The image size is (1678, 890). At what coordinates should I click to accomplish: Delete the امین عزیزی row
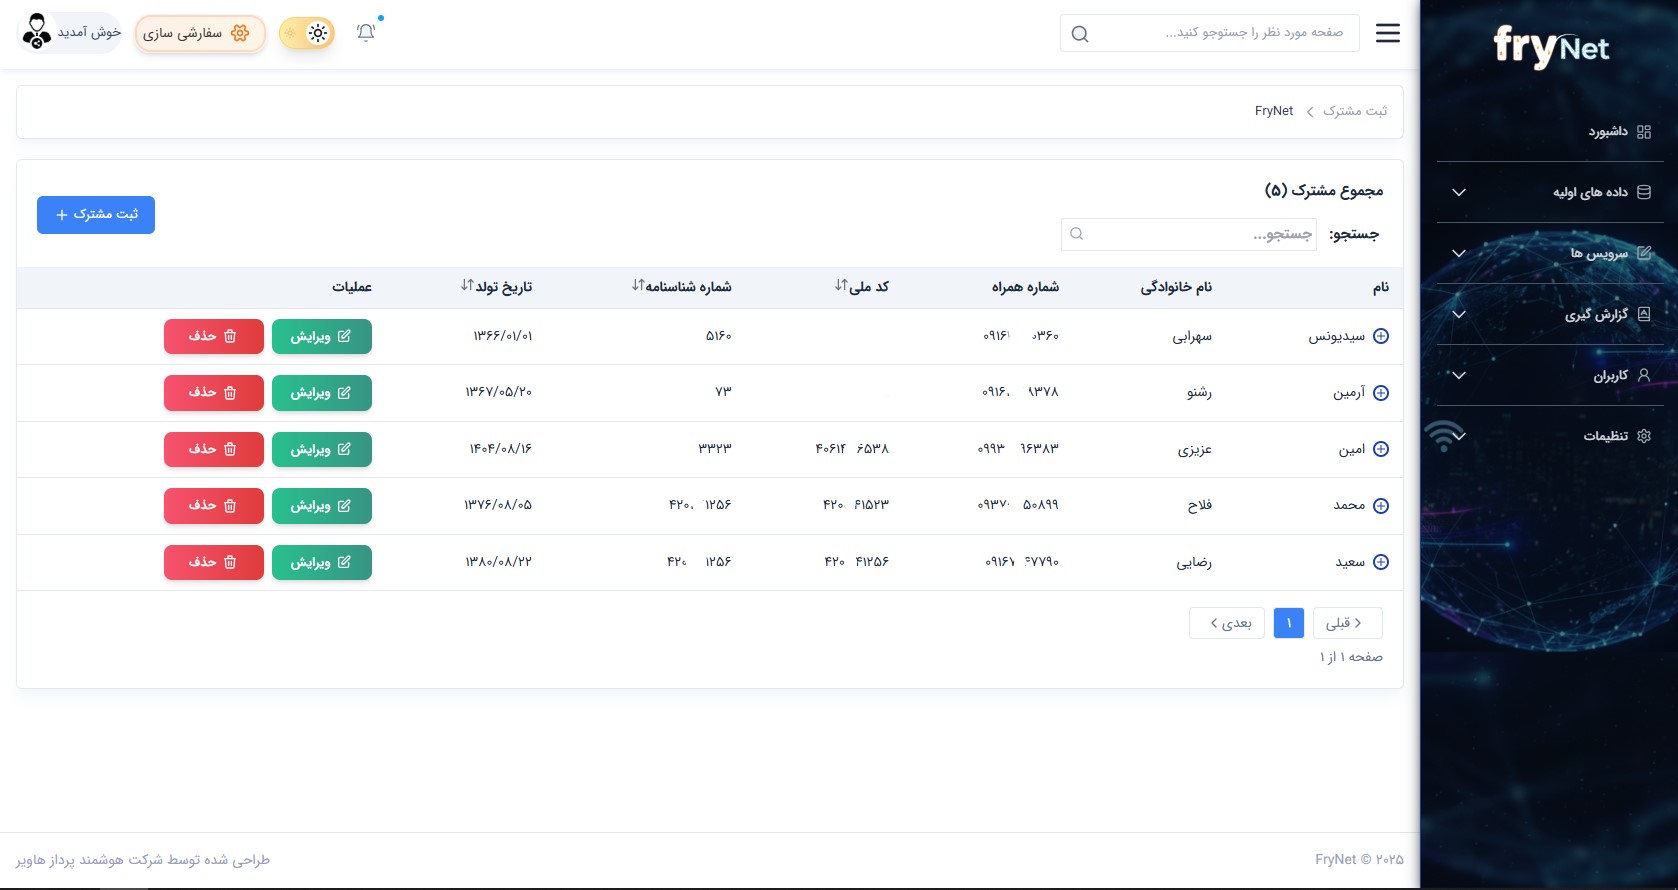[214, 450]
